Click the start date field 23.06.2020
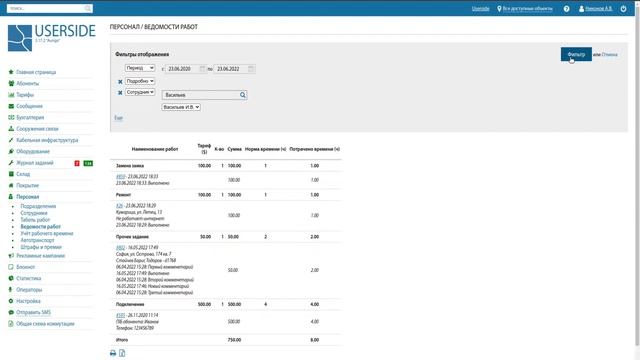The width and height of the screenshot is (640, 360). [x=182, y=69]
